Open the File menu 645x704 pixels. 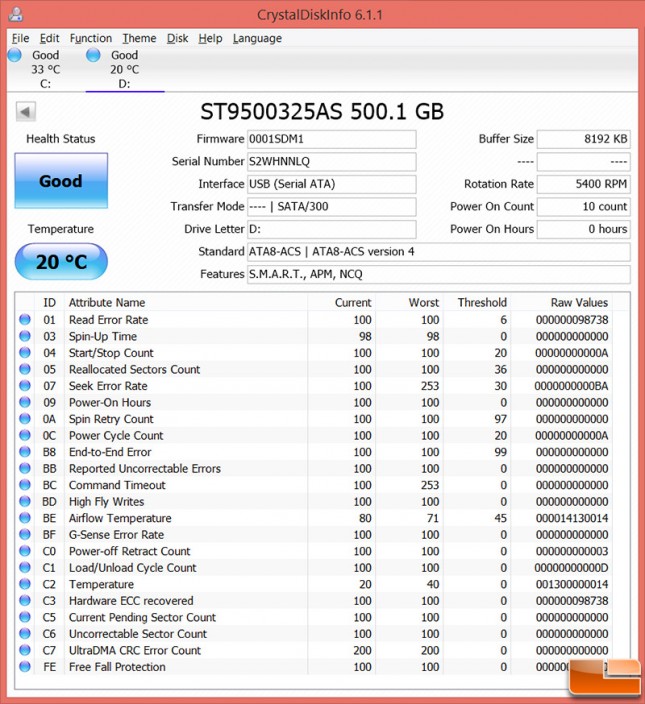click(20, 39)
